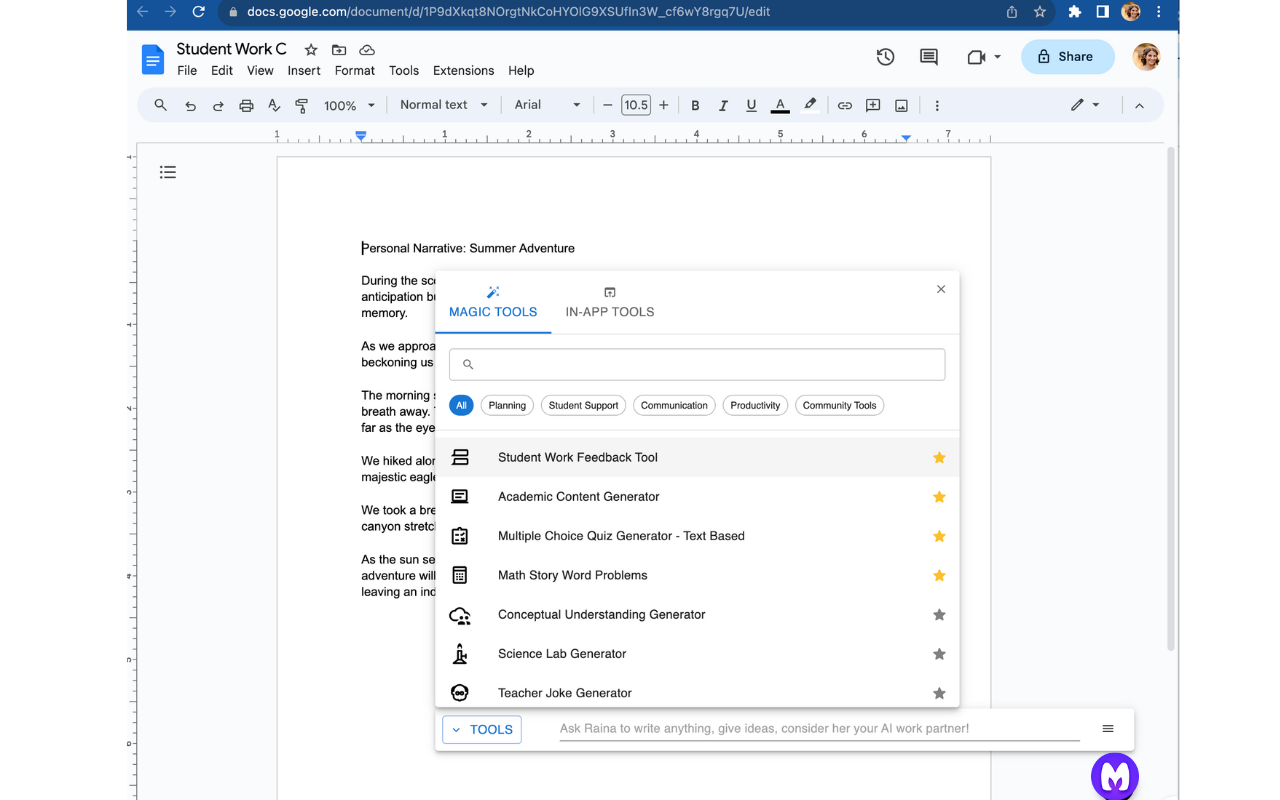Decrease the font size
The height and width of the screenshot is (800, 1280).
607,105
